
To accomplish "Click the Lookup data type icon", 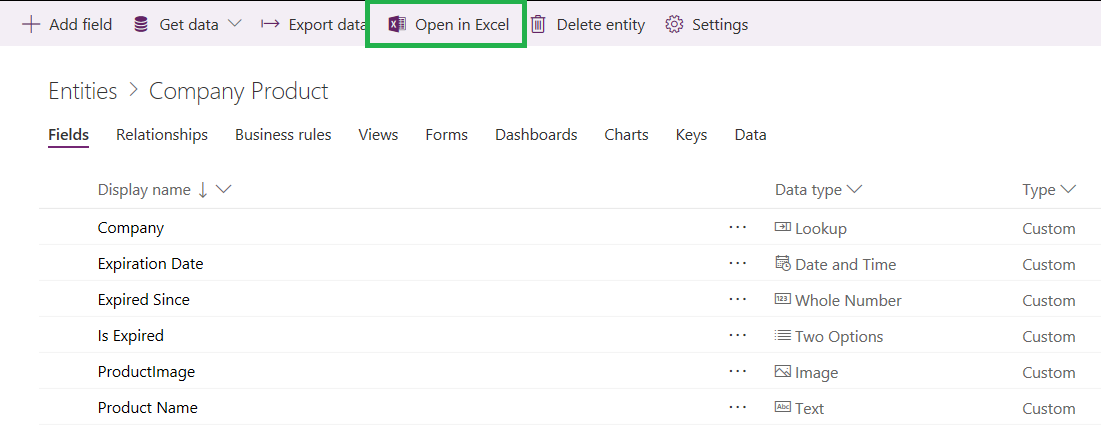I will pos(783,228).
